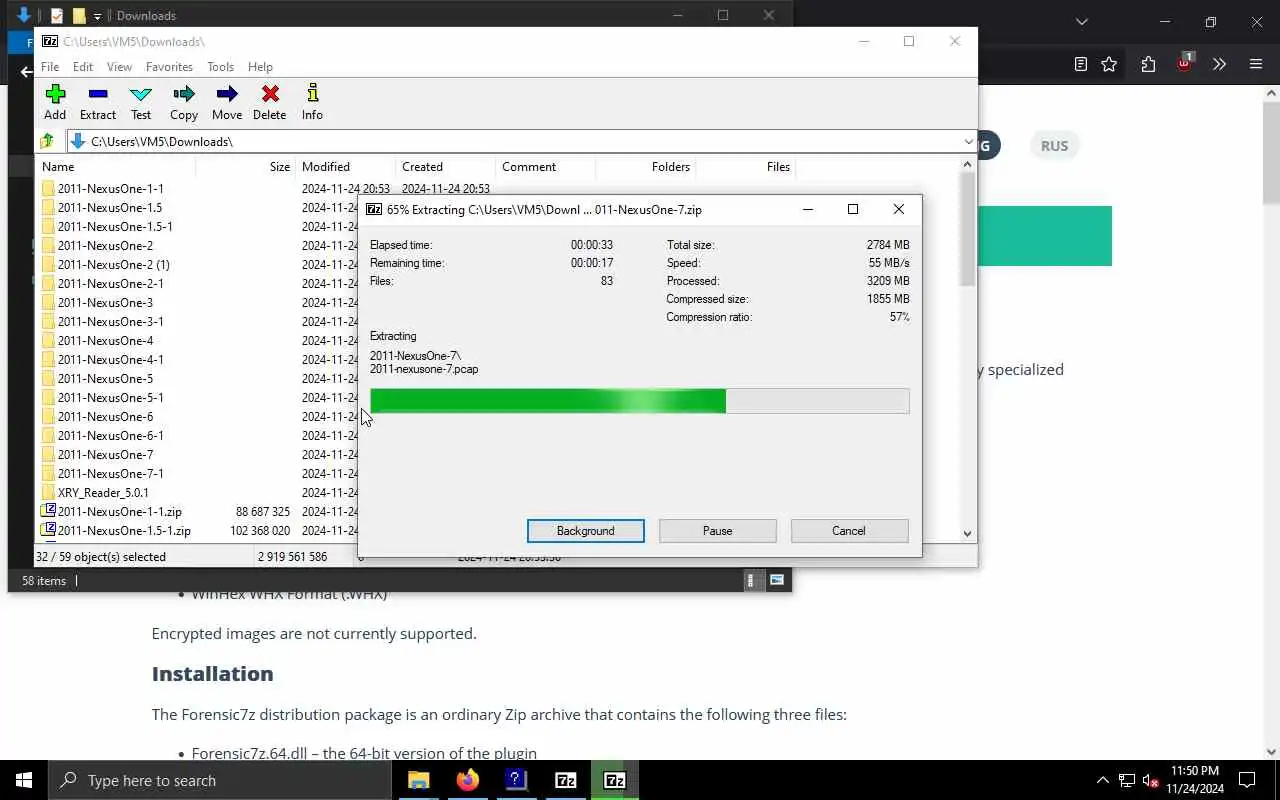Click the 7-Zip window title bar icon
The height and width of the screenshot is (800, 1280).
pyautogui.click(x=50, y=41)
